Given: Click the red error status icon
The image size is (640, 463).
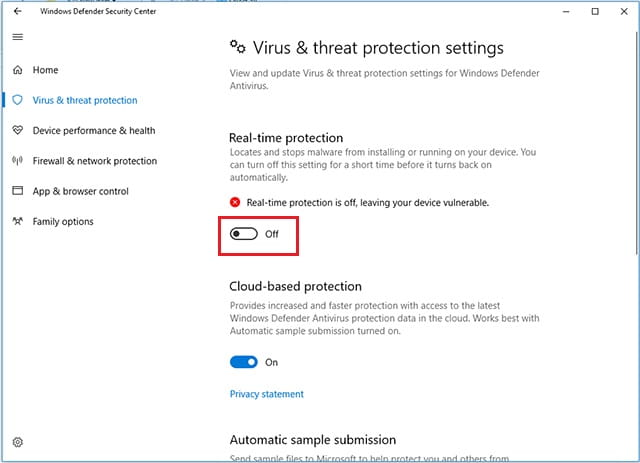Looking at the screenshot, I should (235, 202).
